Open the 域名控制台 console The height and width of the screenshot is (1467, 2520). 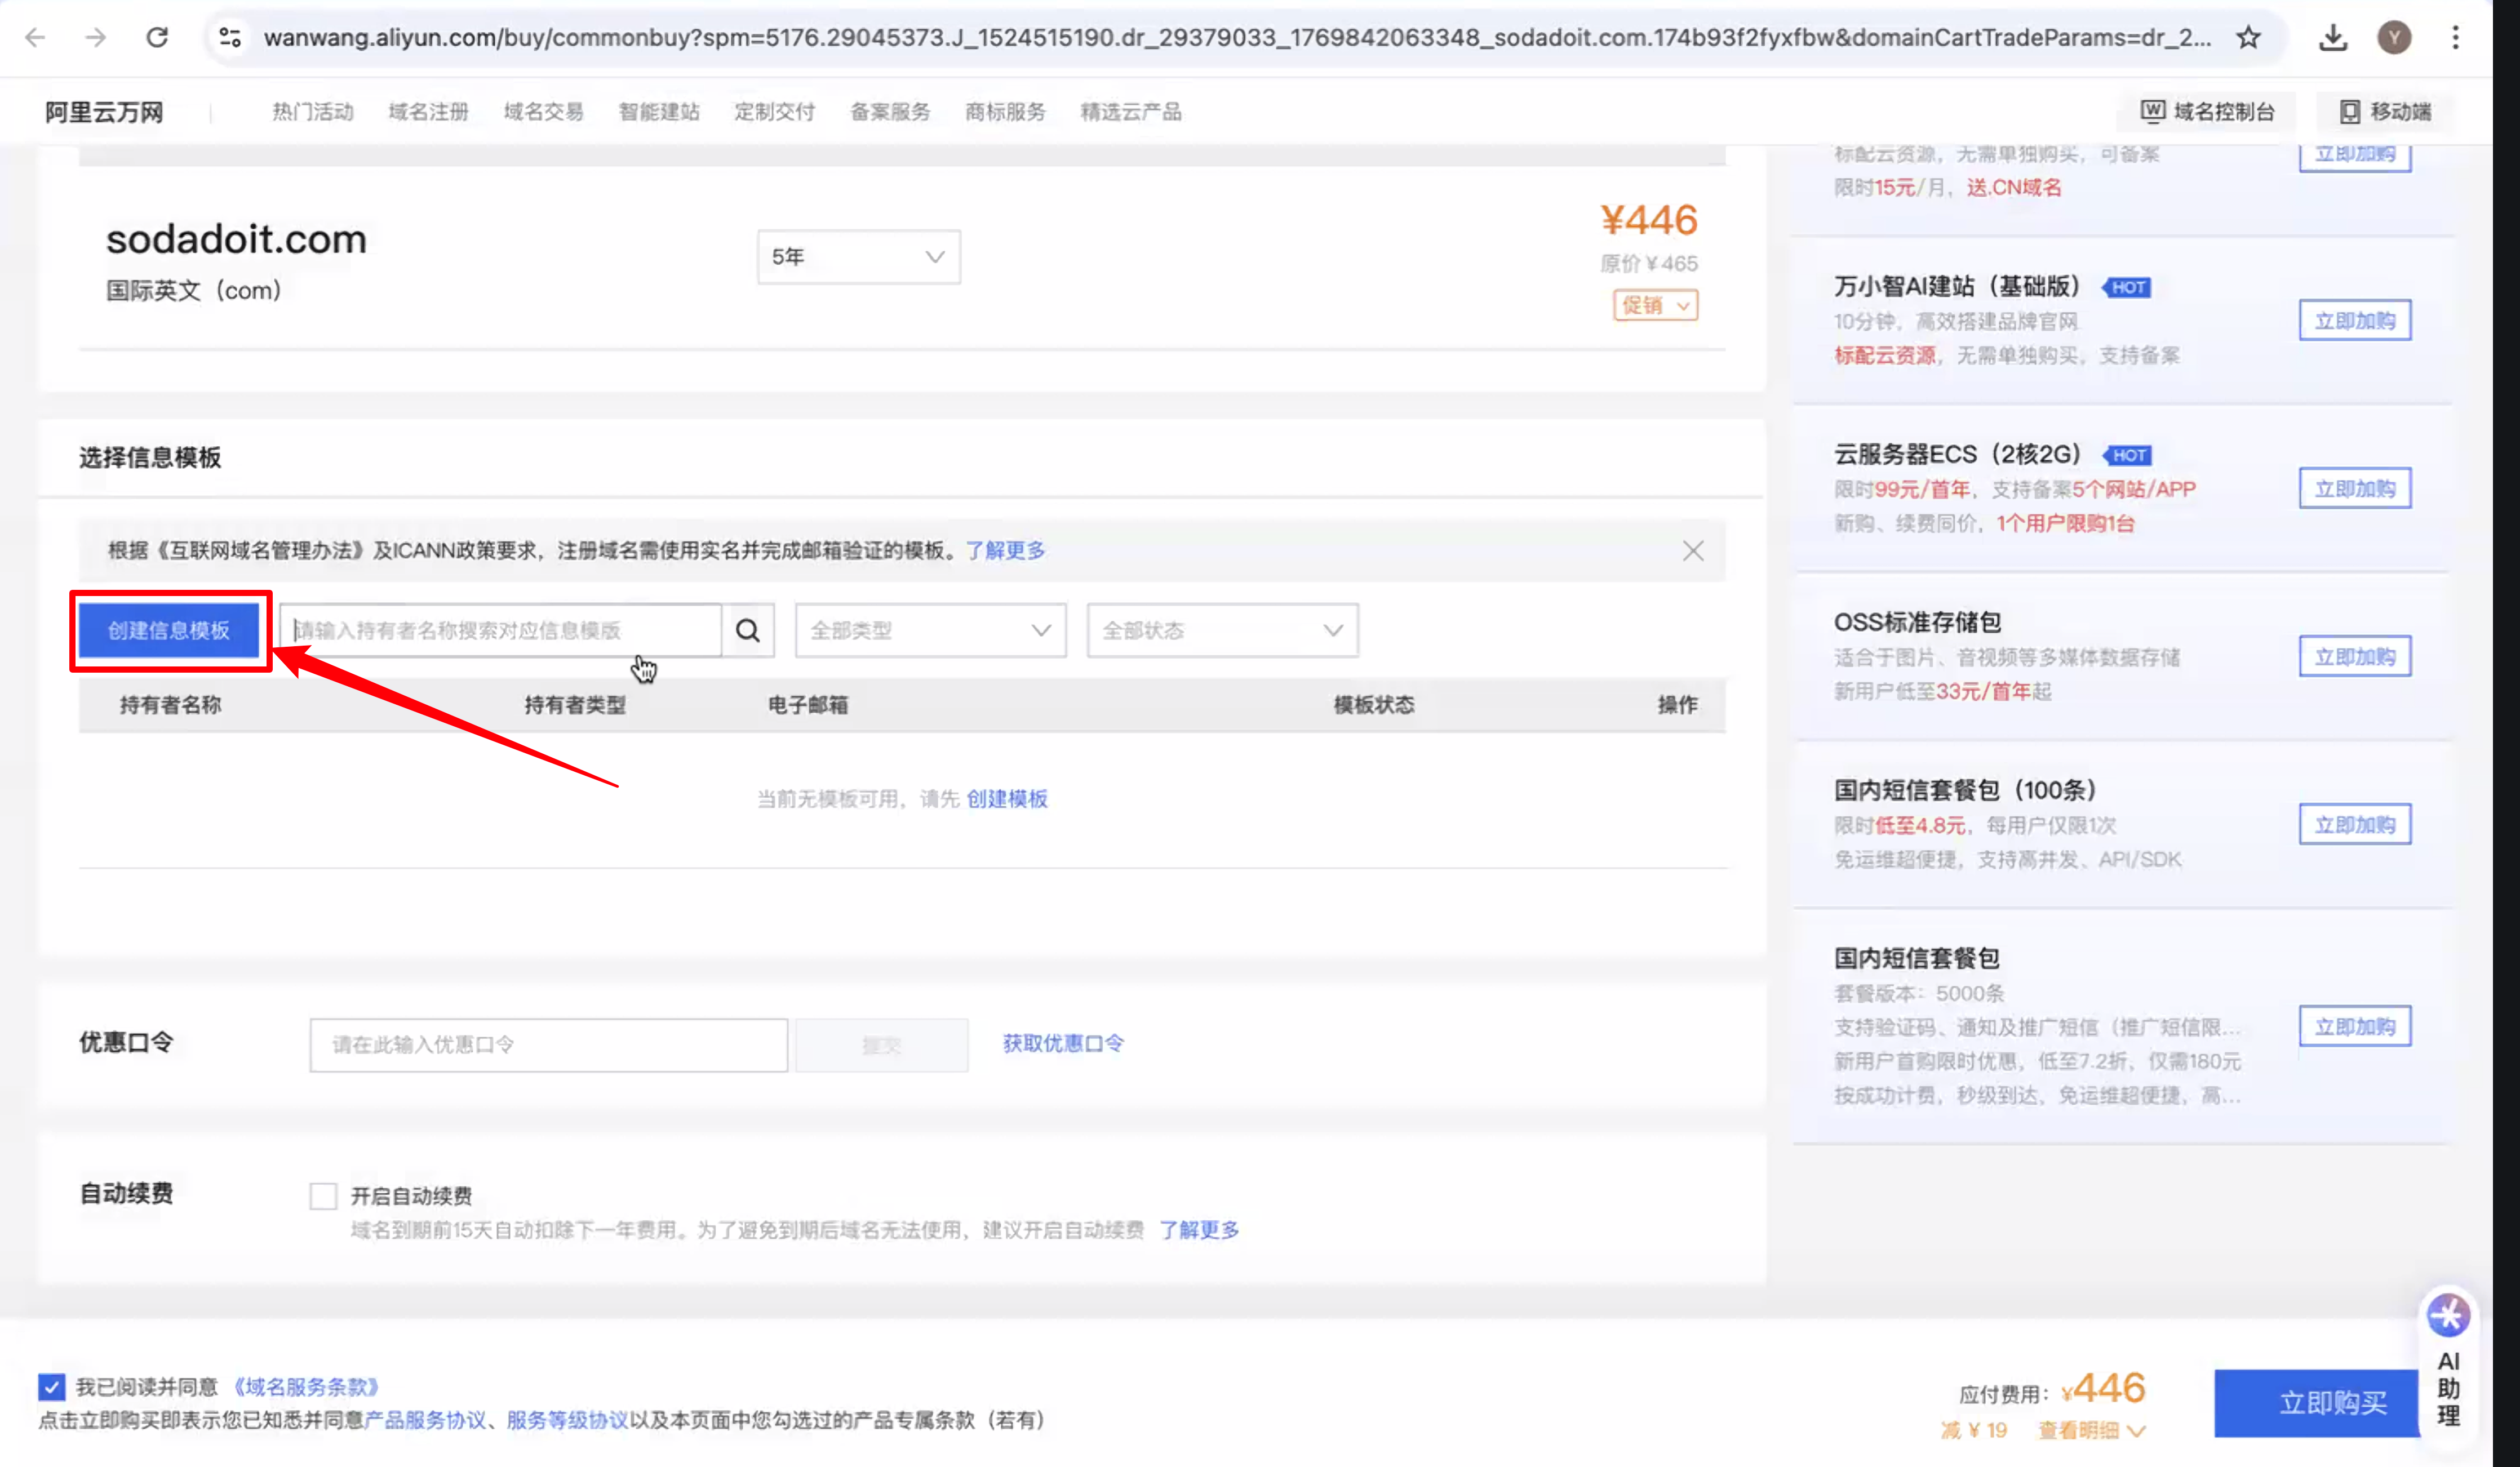coord(2207,112)
